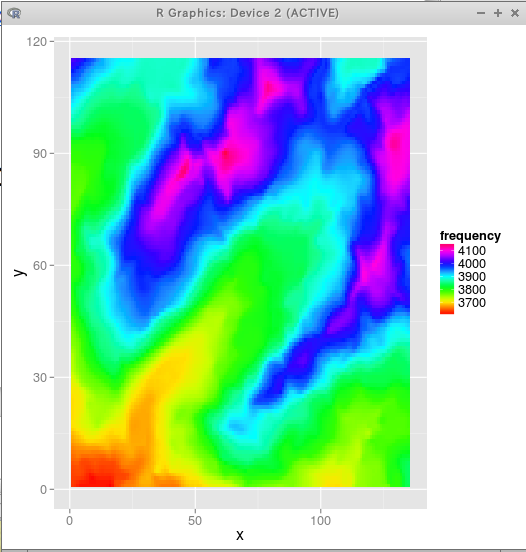This screenshot has width=526, height=552.
Task: Click the 50 tick label on x axis
Action: coord(195,521)
